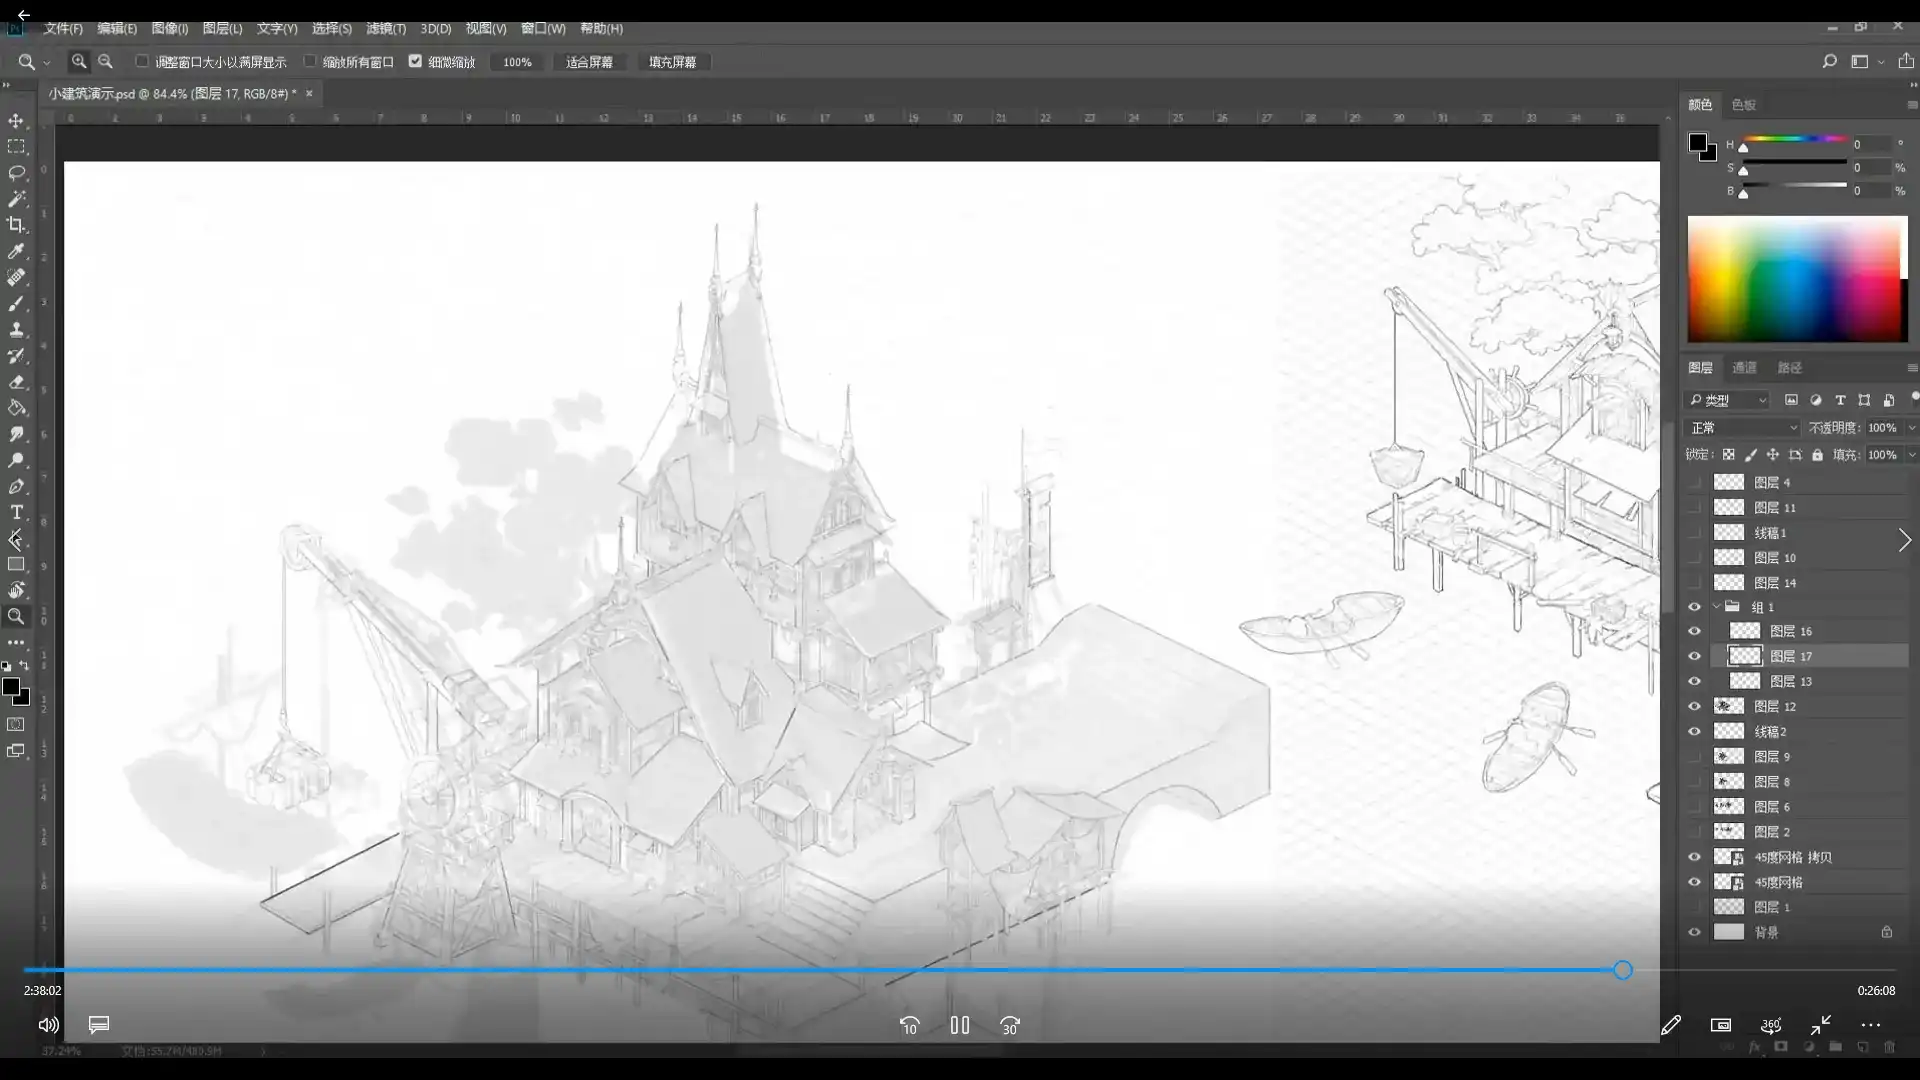Select the Eraser tool

16,382
